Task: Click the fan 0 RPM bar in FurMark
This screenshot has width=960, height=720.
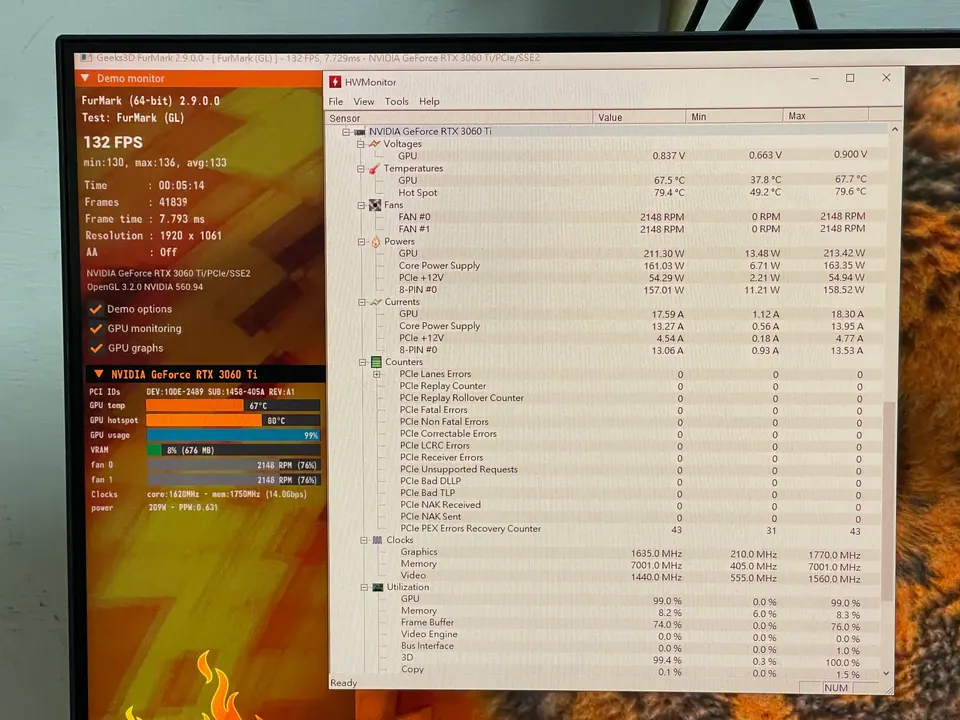Action: click(233, 465)
